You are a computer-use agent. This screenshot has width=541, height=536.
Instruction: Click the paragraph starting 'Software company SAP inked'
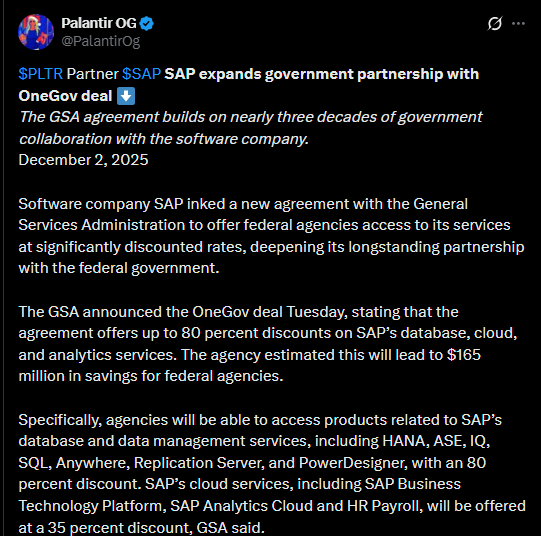coord(271,236)
